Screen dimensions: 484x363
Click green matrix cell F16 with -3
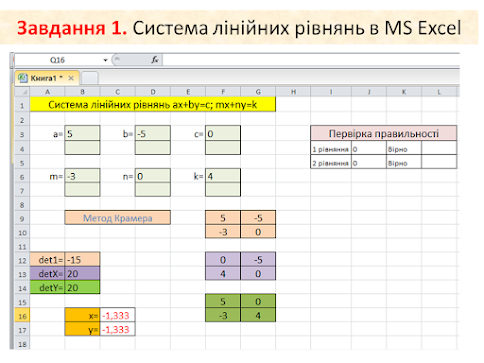click(223, 315)
